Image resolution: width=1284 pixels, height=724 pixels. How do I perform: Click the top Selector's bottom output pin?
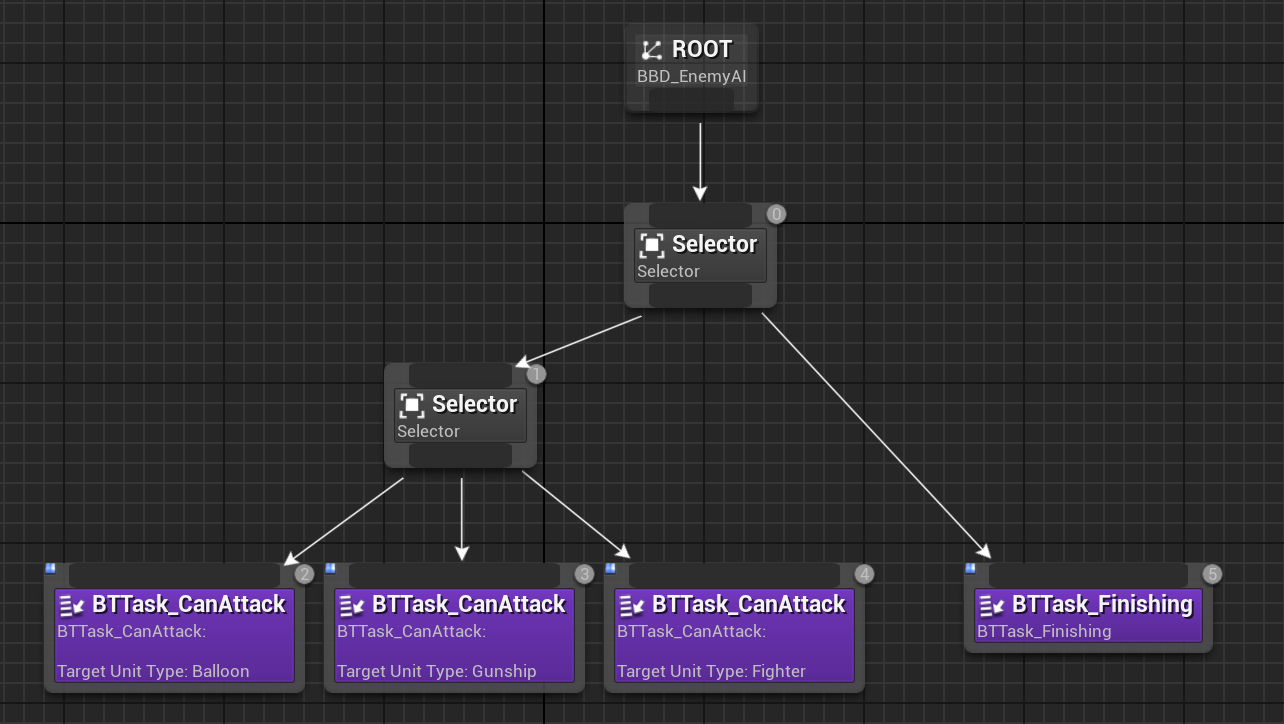(700, 295)
